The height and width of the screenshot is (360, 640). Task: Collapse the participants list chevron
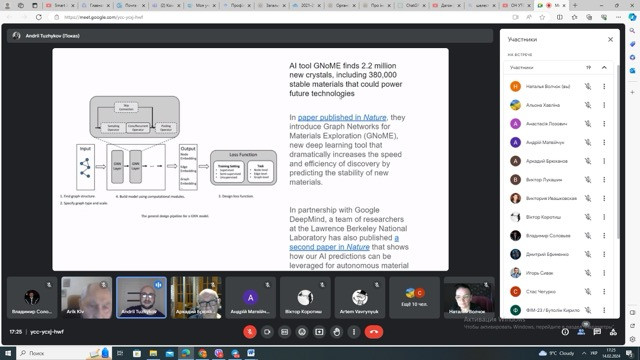(x=604, y=67)
